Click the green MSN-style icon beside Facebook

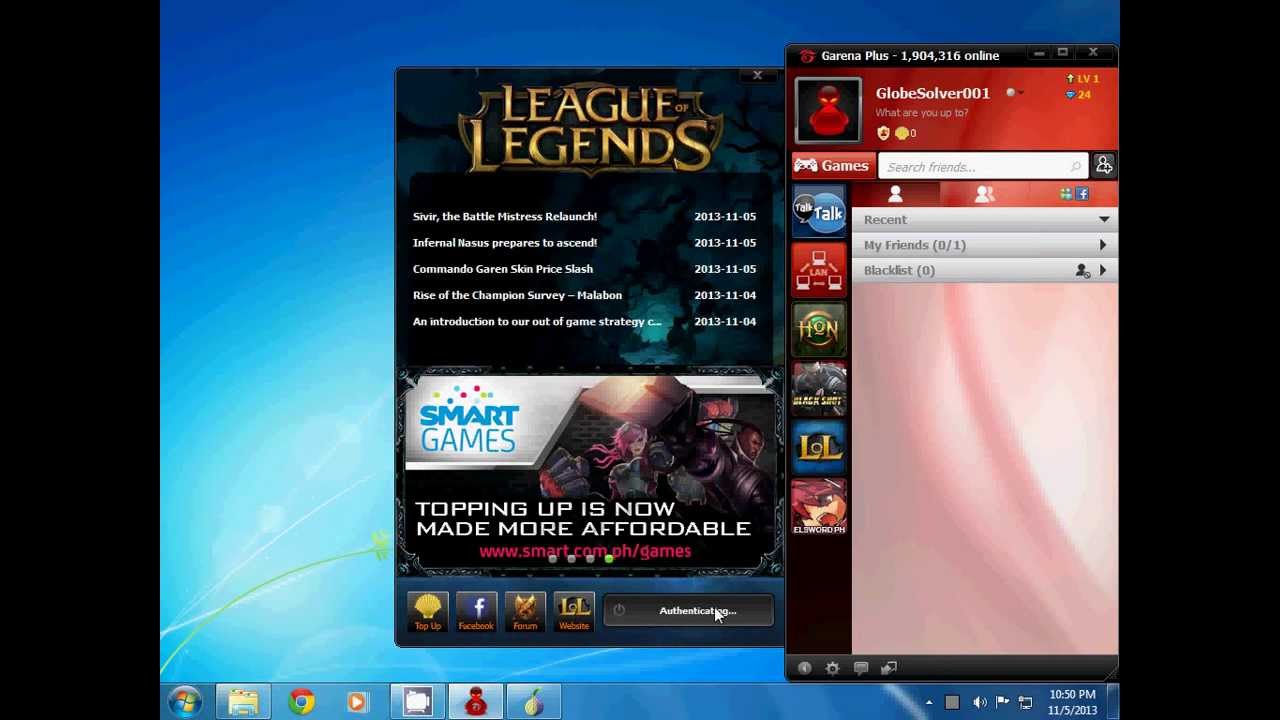1066,194
